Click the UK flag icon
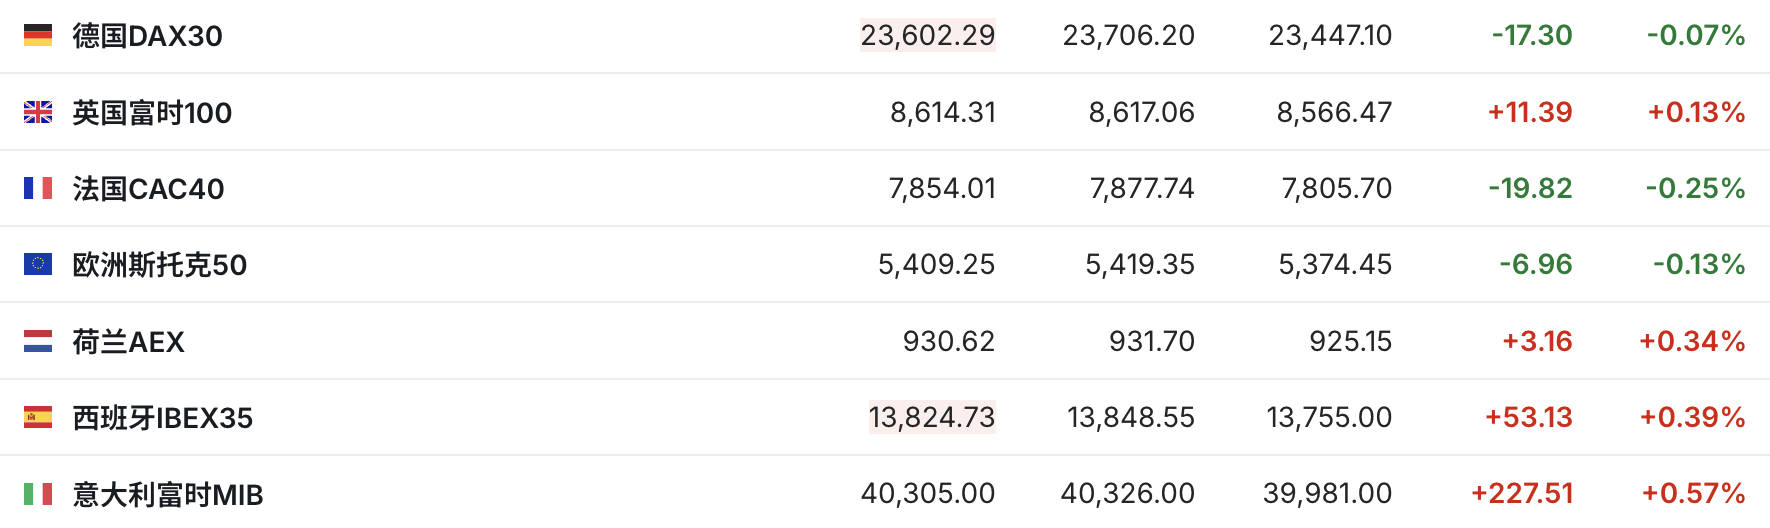The image size is (1770, 528). [38, 112]
